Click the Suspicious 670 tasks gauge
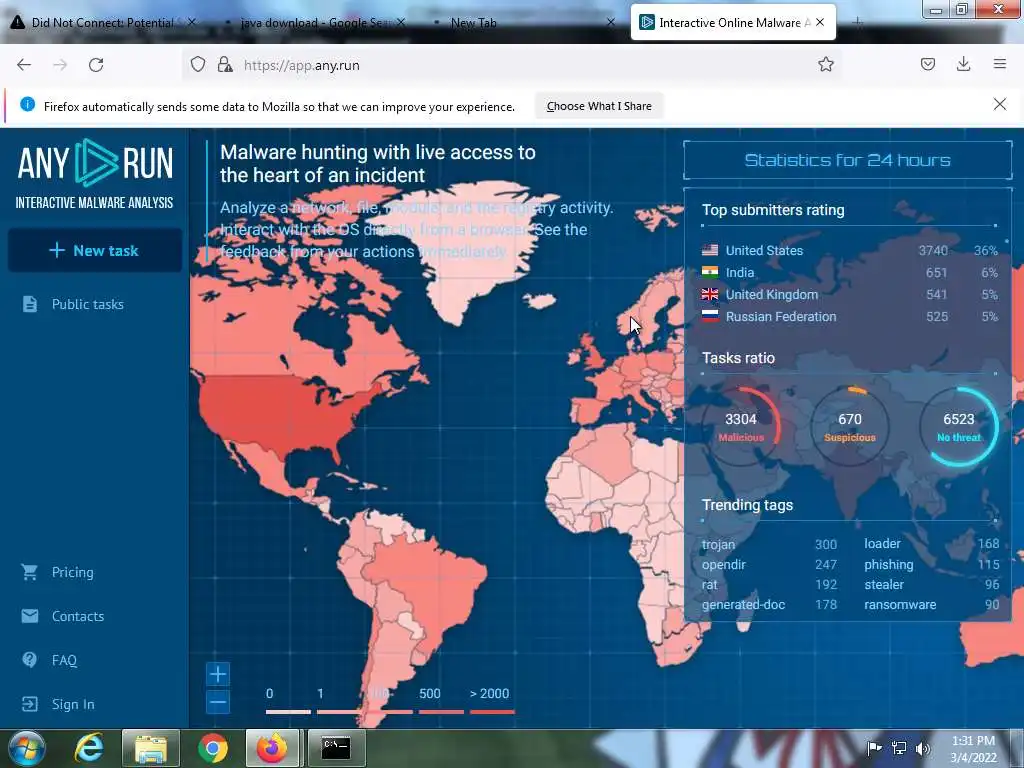This screenshot has height=768, width=1024. coord(850,426)
